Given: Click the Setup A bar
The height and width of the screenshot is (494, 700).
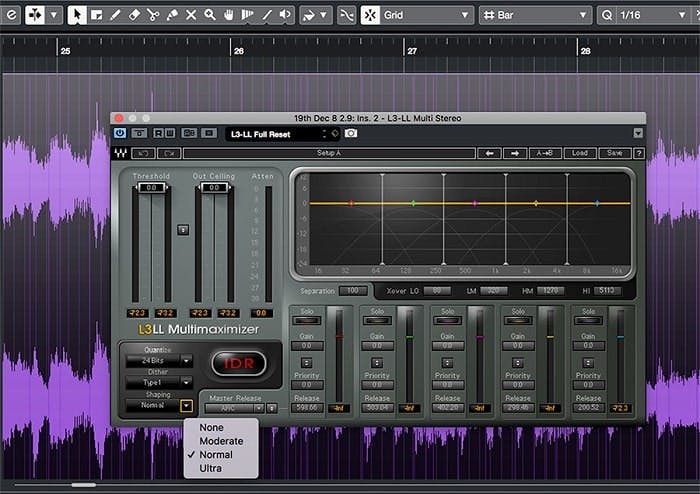Looking at the screenshot, I should [x=329, y=154].
